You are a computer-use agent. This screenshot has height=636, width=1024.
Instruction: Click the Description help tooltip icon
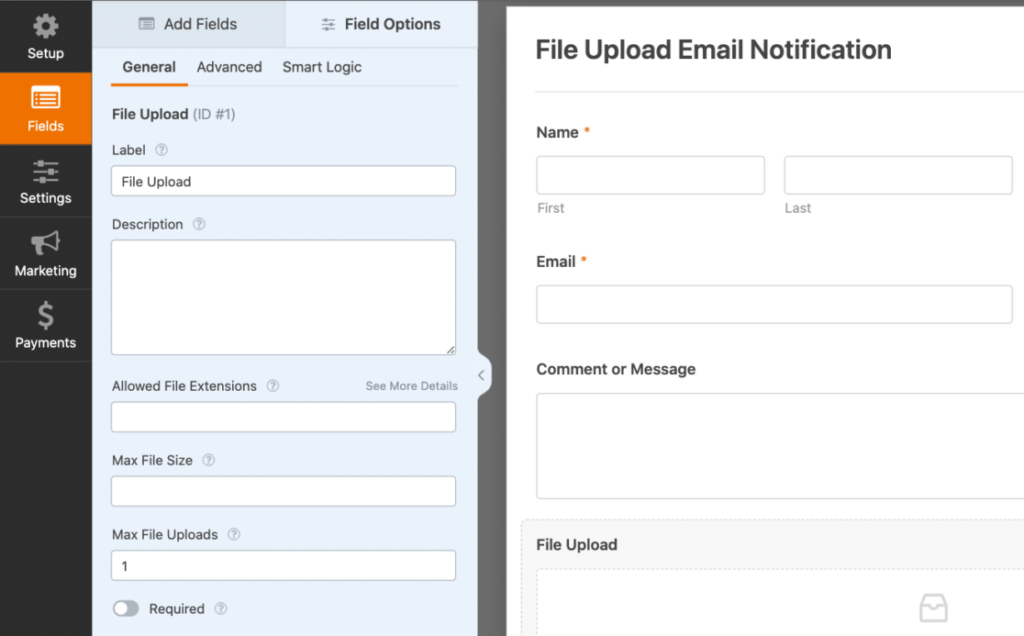point(198,224)
